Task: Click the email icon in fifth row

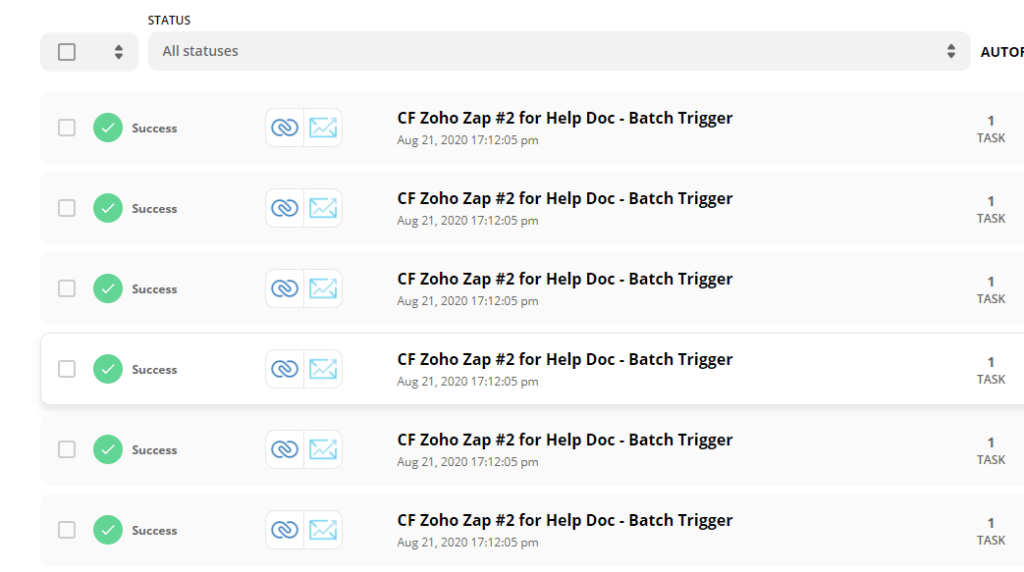Action: (x=323, y=449)
